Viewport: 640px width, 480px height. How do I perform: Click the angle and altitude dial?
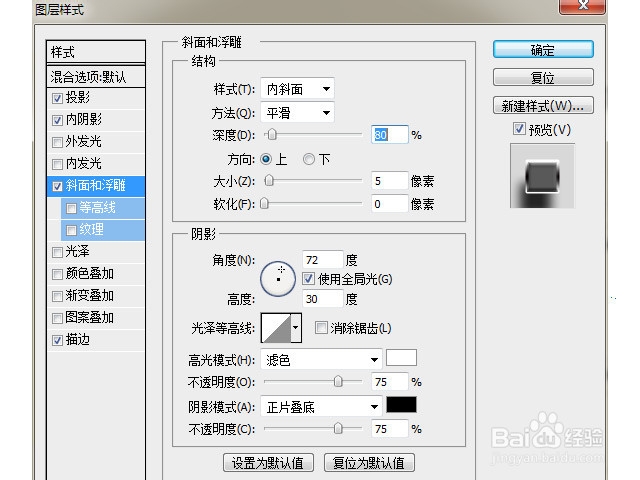pos(278,279)
